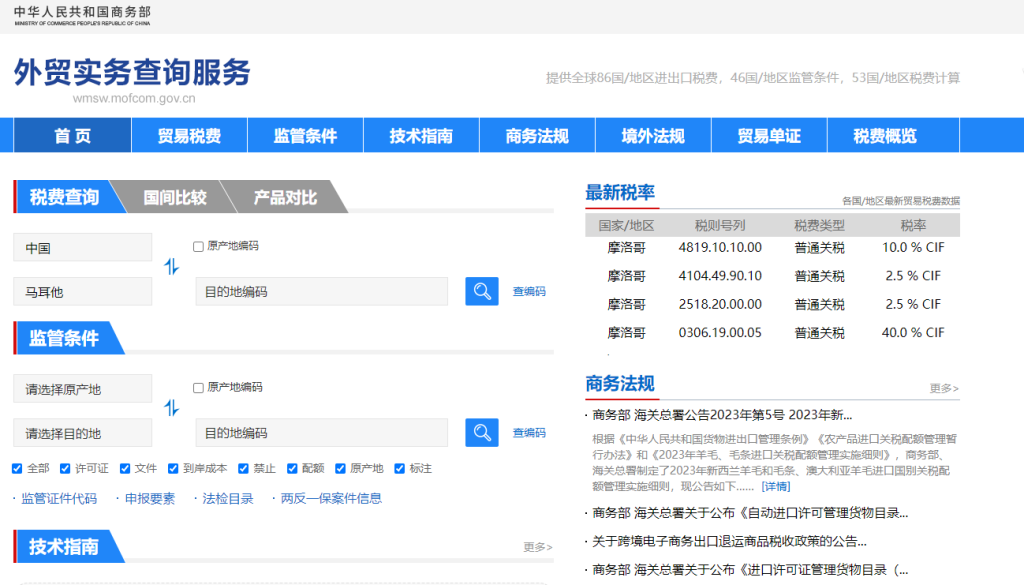This screenshot has height=585, width=1024.
Task: Click 更多 next to 技术指南 heading
Action: 537,546
